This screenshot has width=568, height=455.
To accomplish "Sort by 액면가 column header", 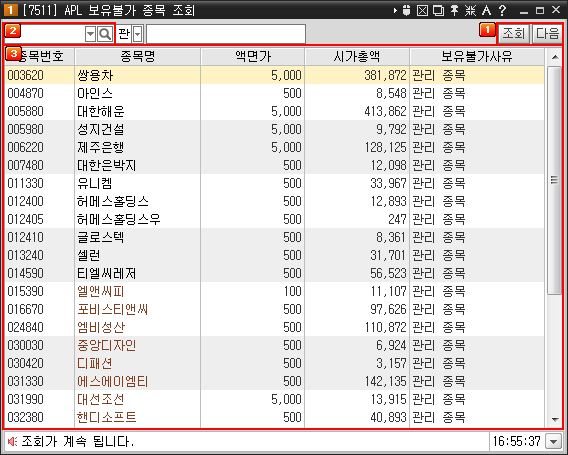I will [x=252, y=57].
